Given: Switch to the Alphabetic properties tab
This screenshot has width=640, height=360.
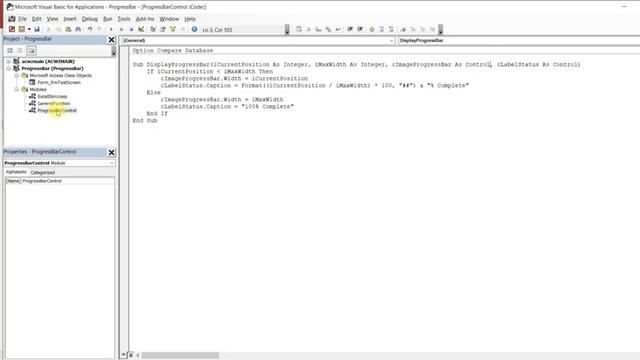Looking at the screenshot, I should [x=16, y=172].
